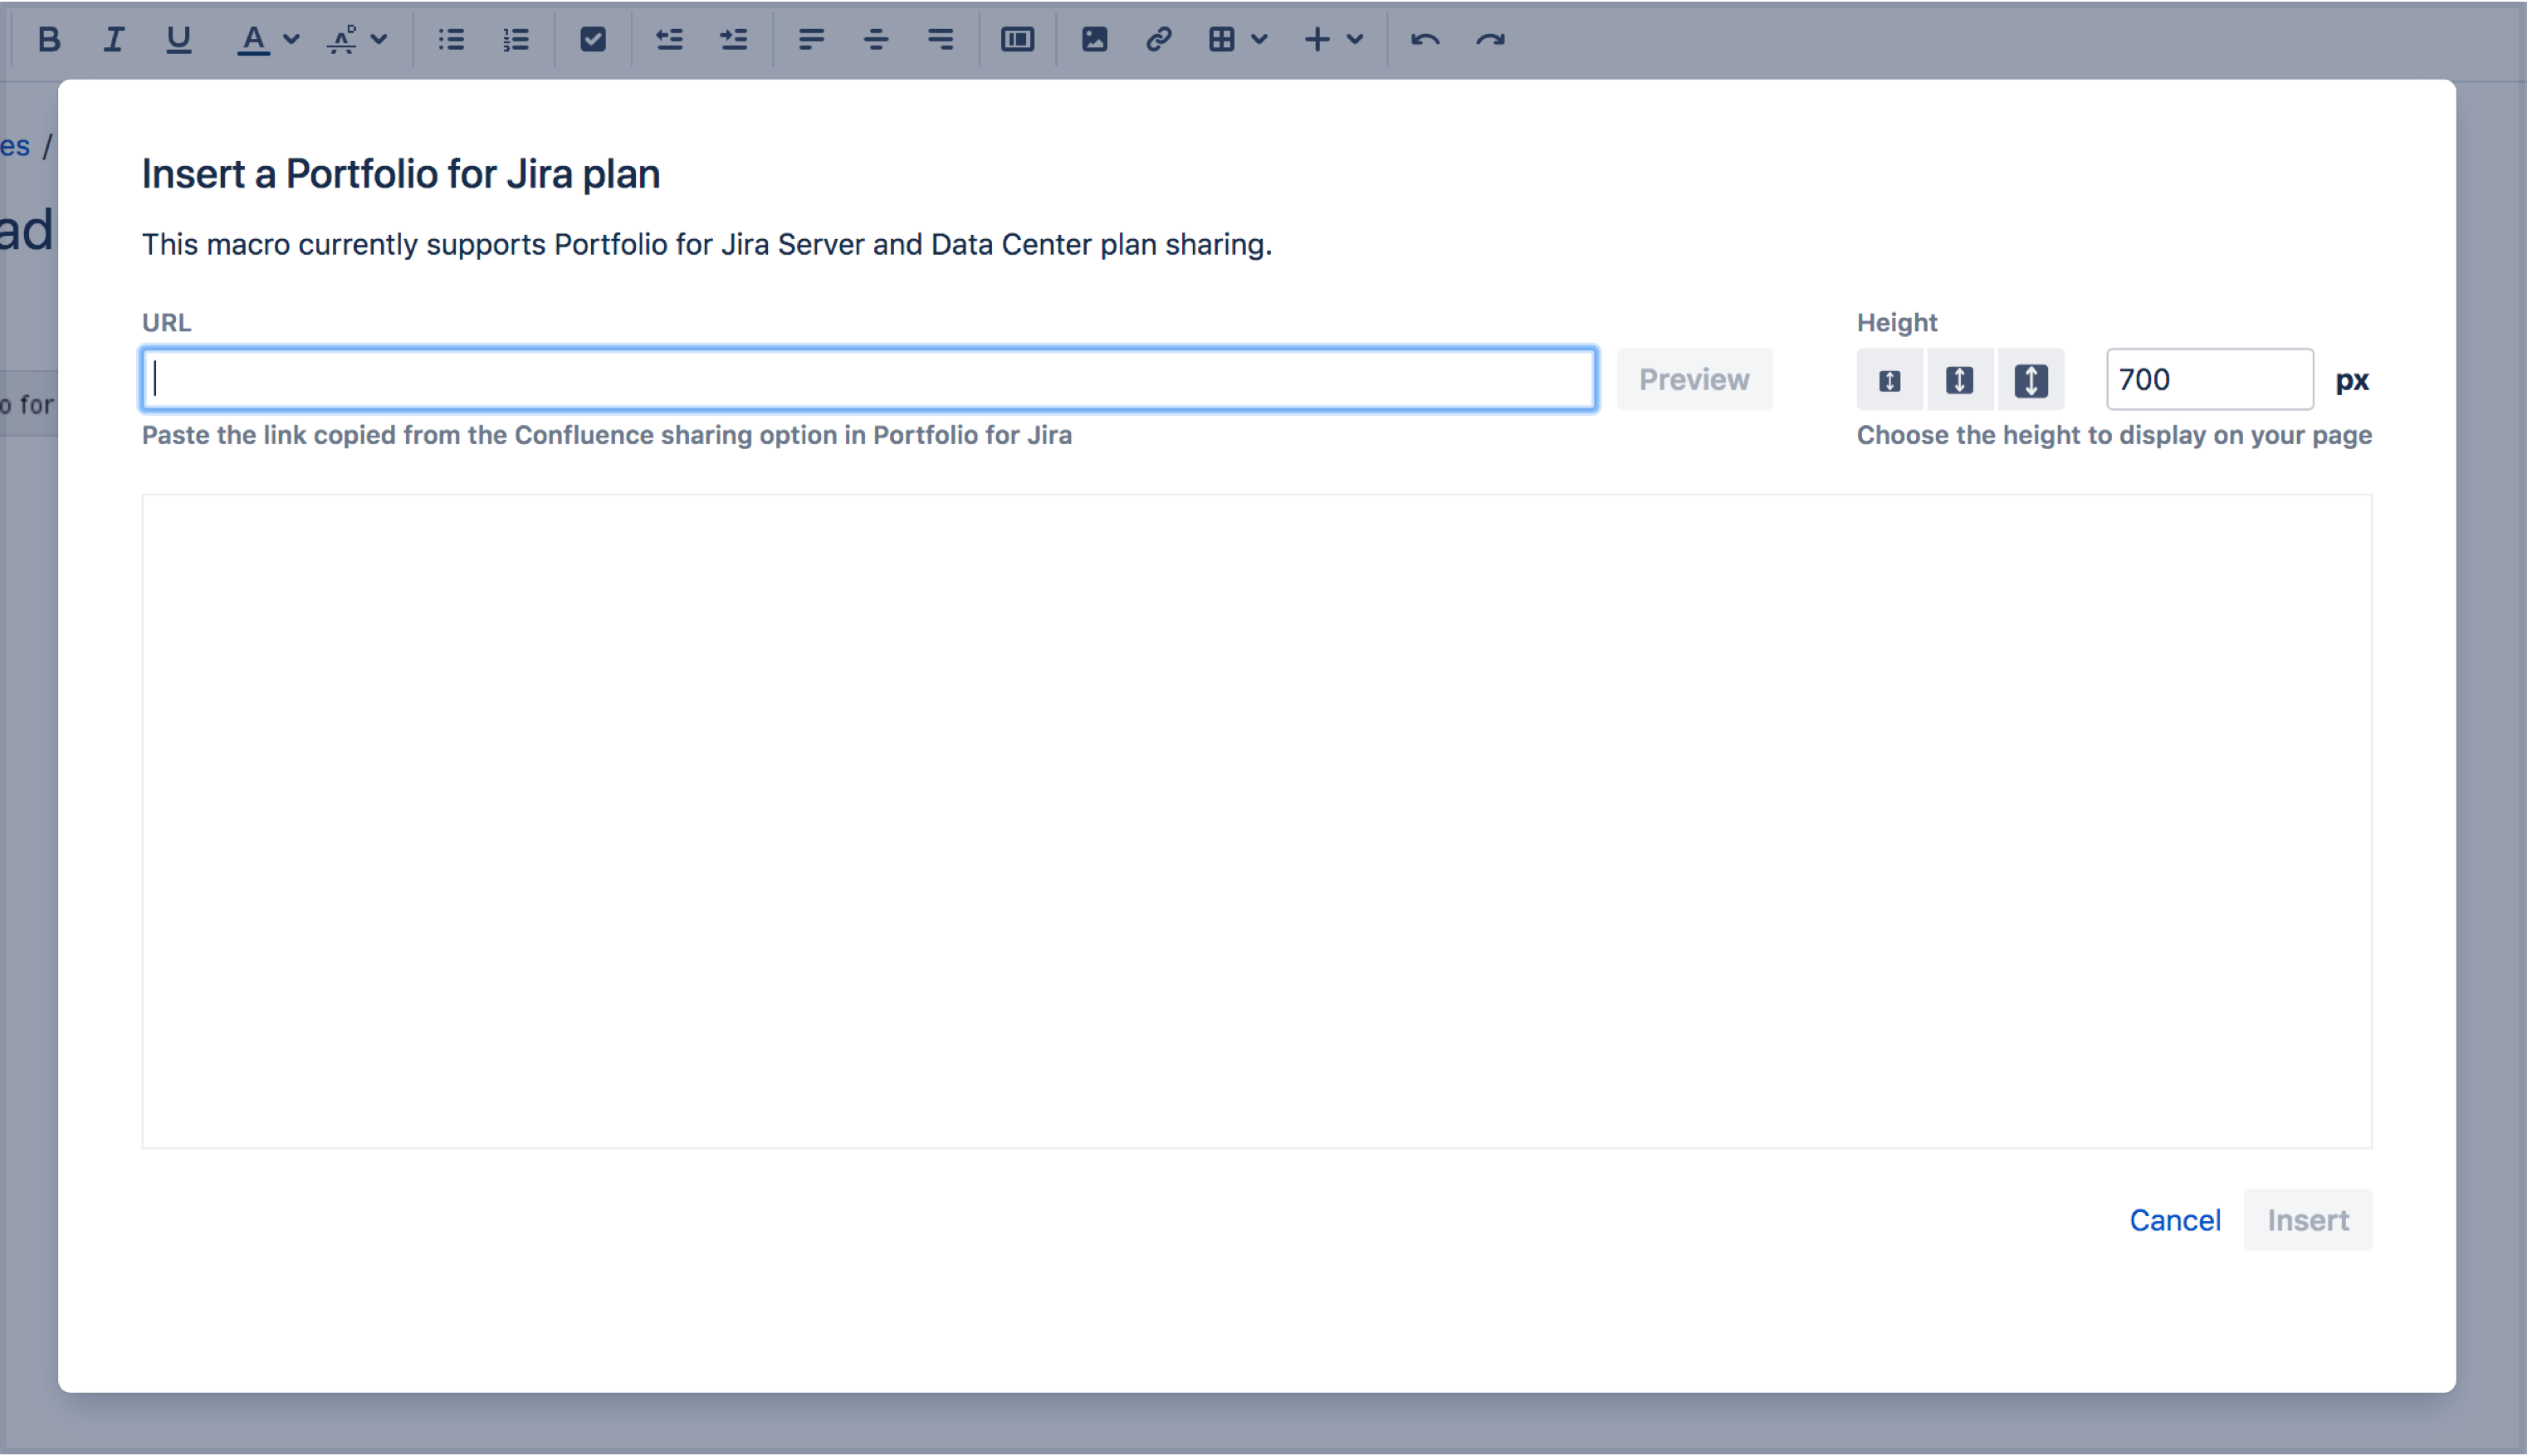2527x1456 pixels.
Task: Click the empty plan preview area
Action: [1256, 821]
